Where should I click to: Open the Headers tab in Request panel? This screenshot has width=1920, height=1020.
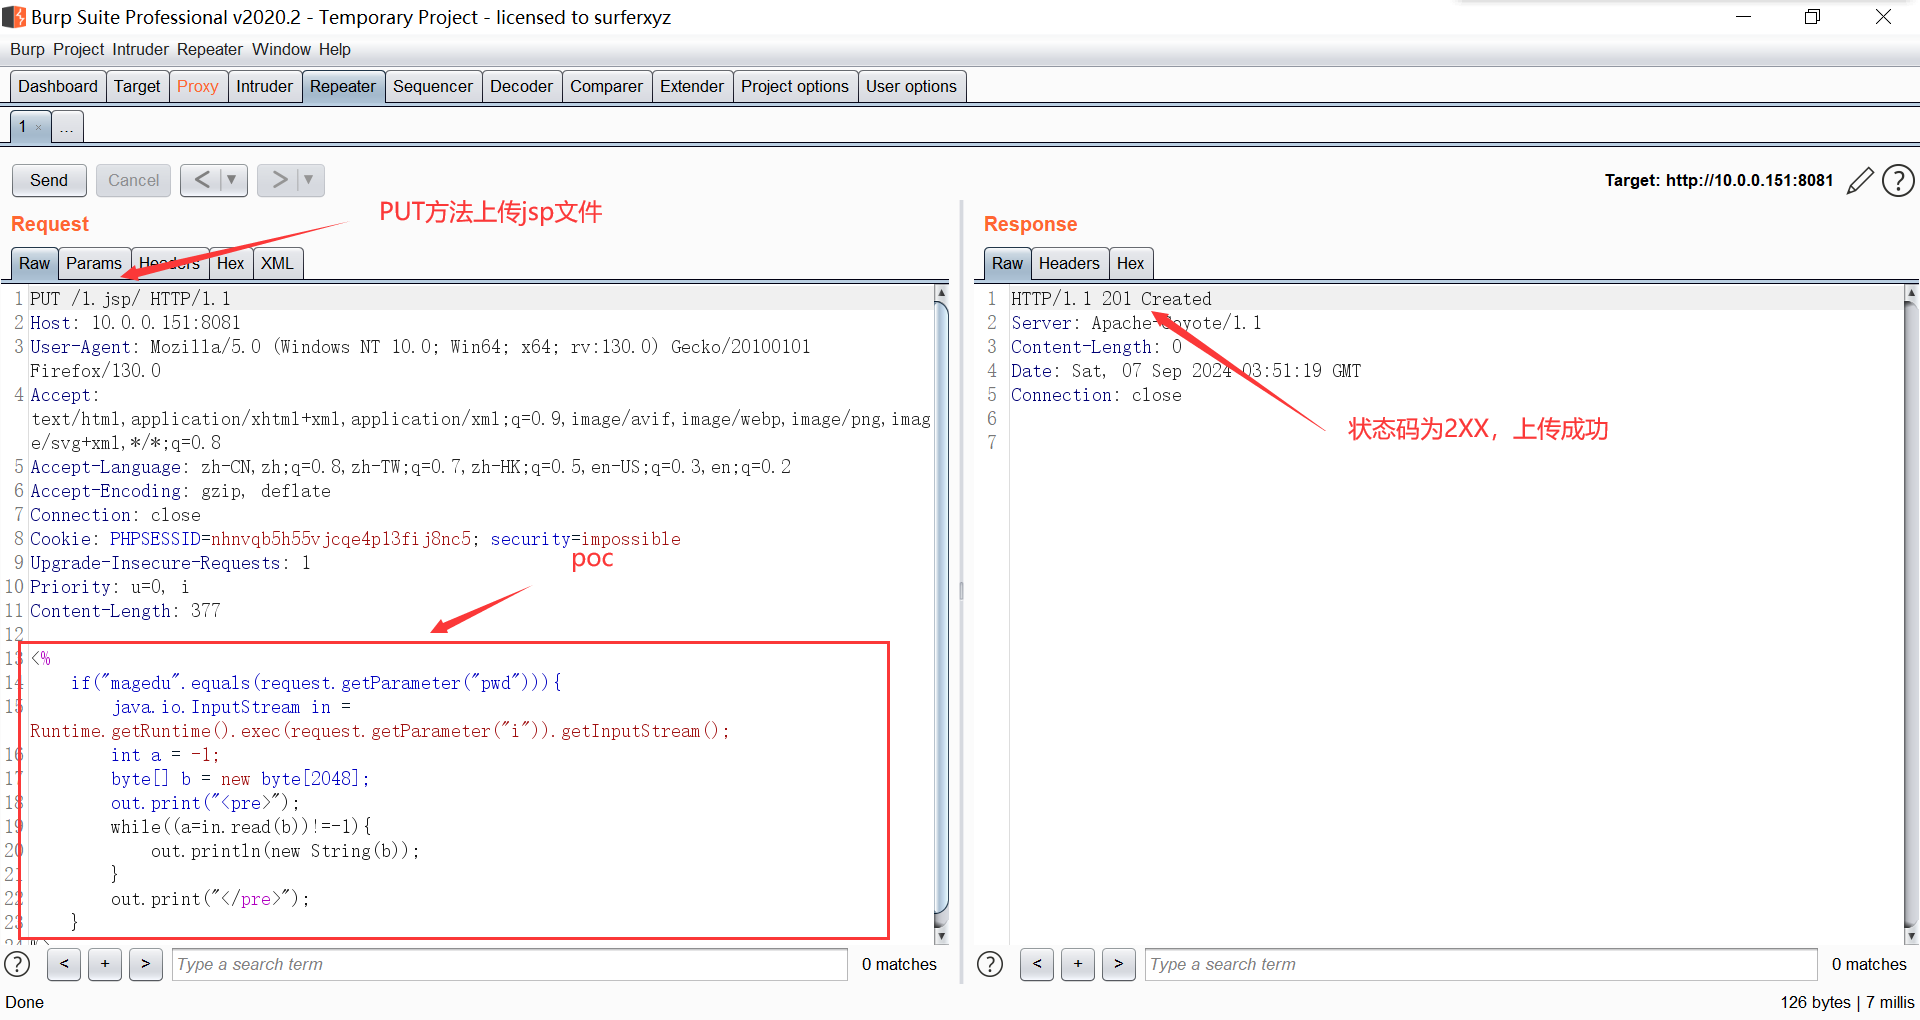coord(169,263)
